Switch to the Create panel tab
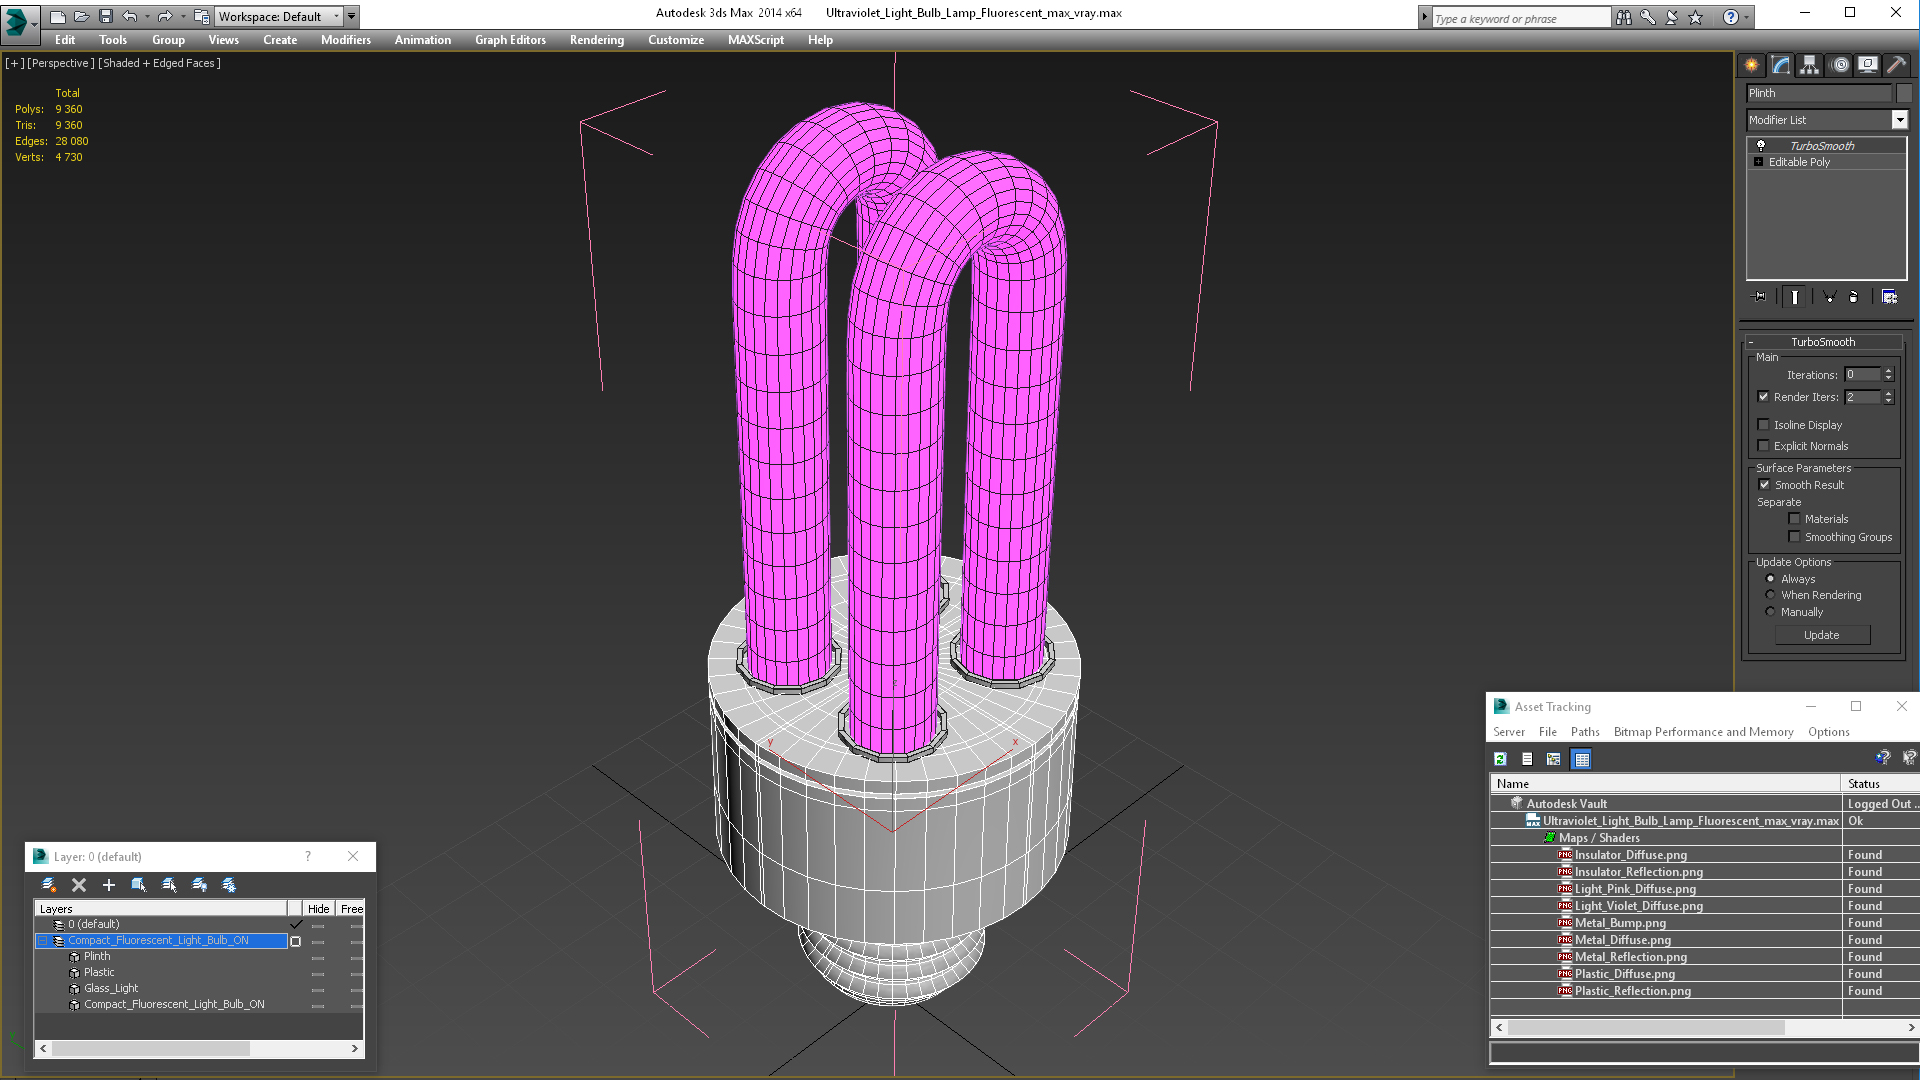Screen dimensions: 1920x1080 tap(1752, 65)
